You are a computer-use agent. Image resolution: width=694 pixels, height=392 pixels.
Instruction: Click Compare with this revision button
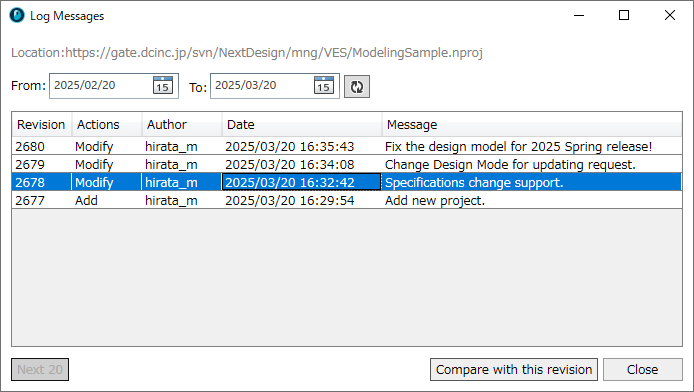514,369
